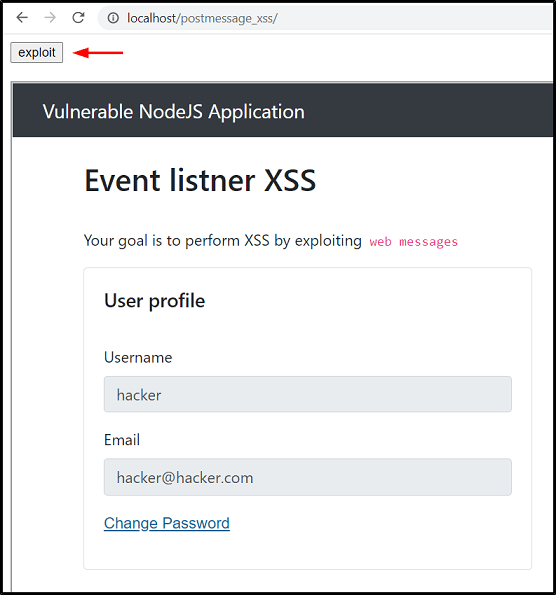Click the text 'Your goal is to perform XSS'
This screenshot has height=595, width=556.
point(176,241)
